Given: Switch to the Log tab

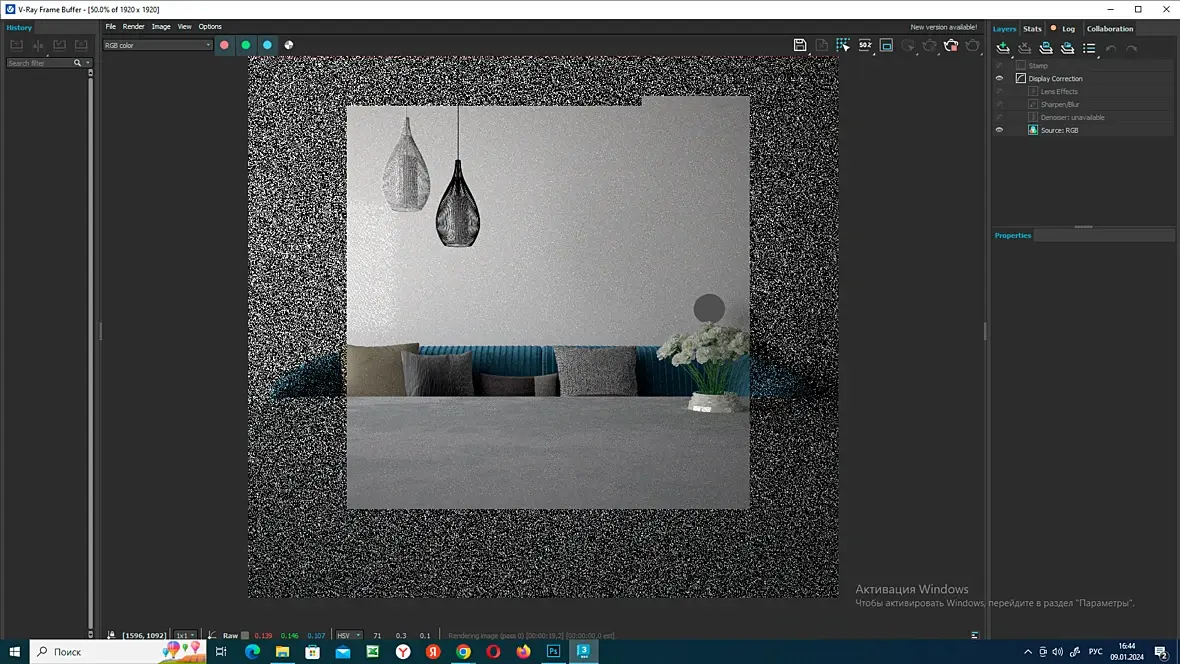Looking at the screenshot, I should click(x=1068, y=29).
